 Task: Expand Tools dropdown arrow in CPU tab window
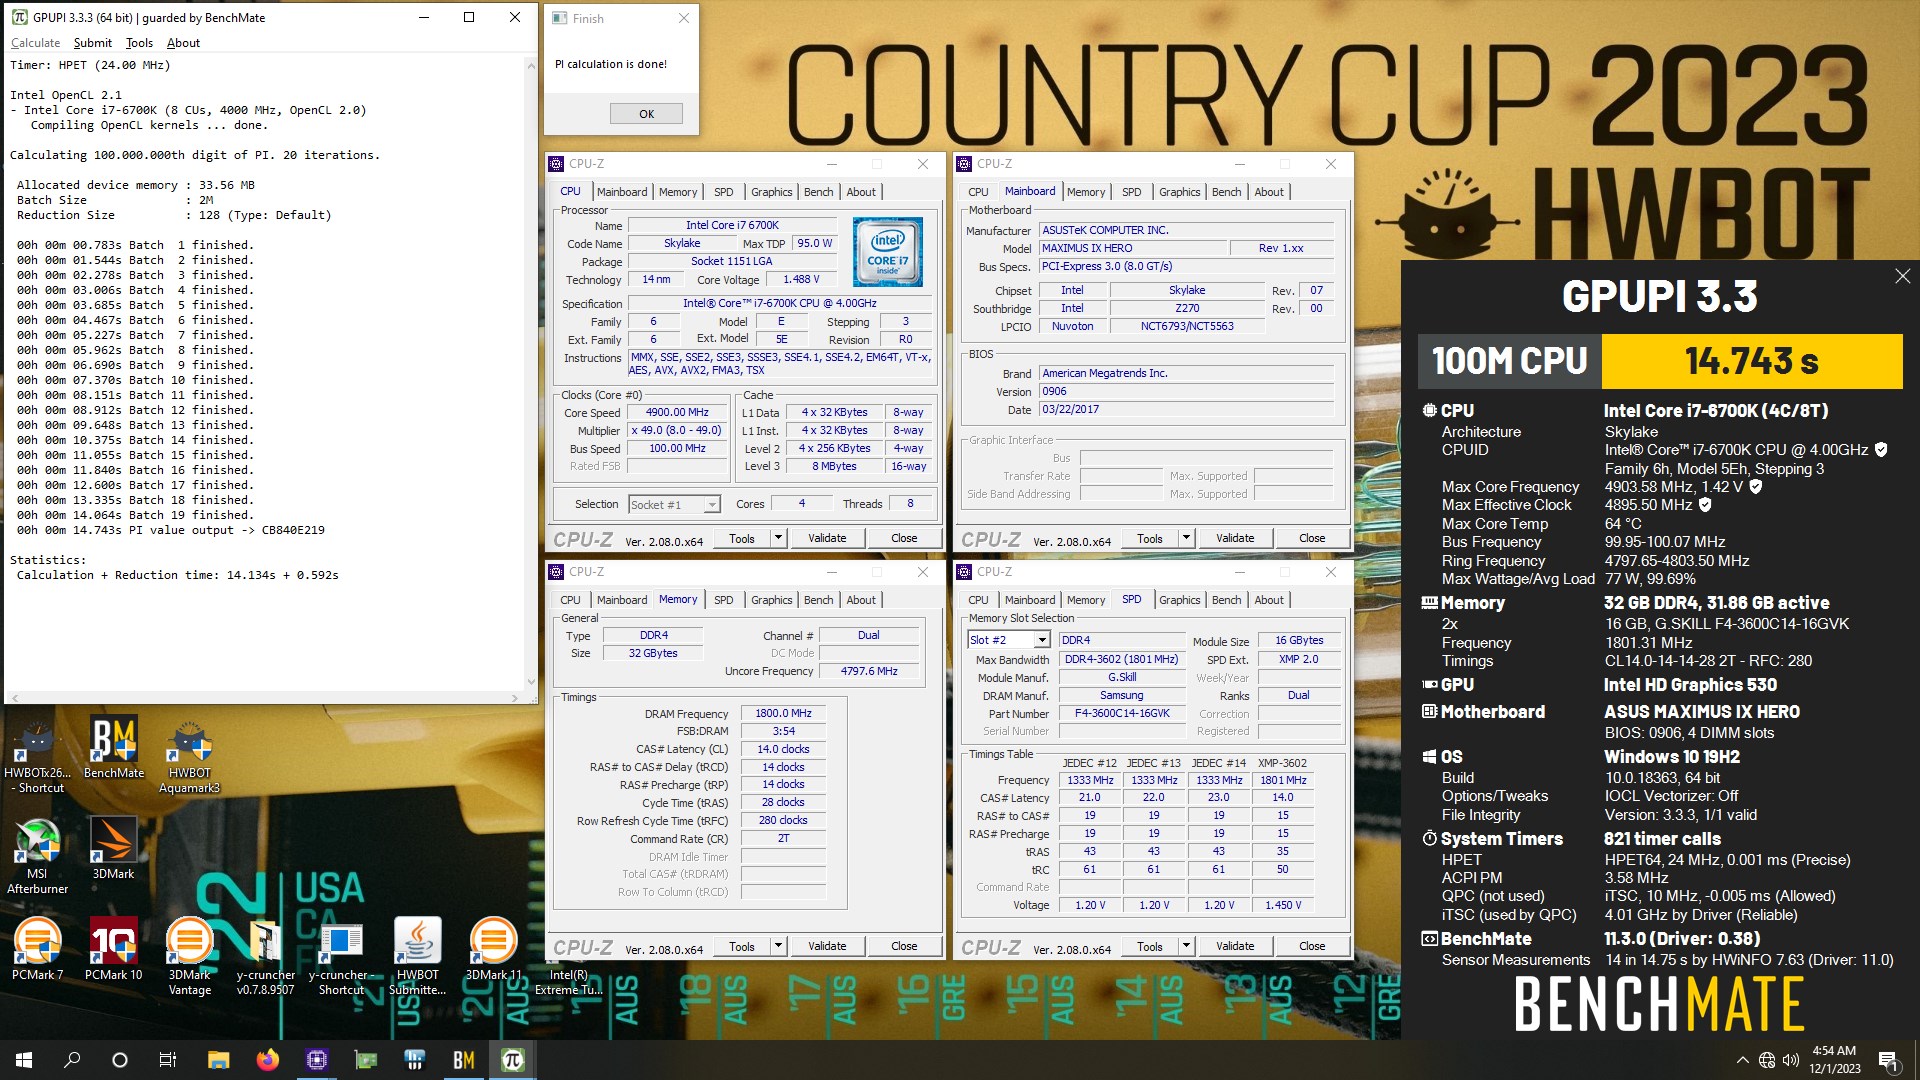pos(778,538)
